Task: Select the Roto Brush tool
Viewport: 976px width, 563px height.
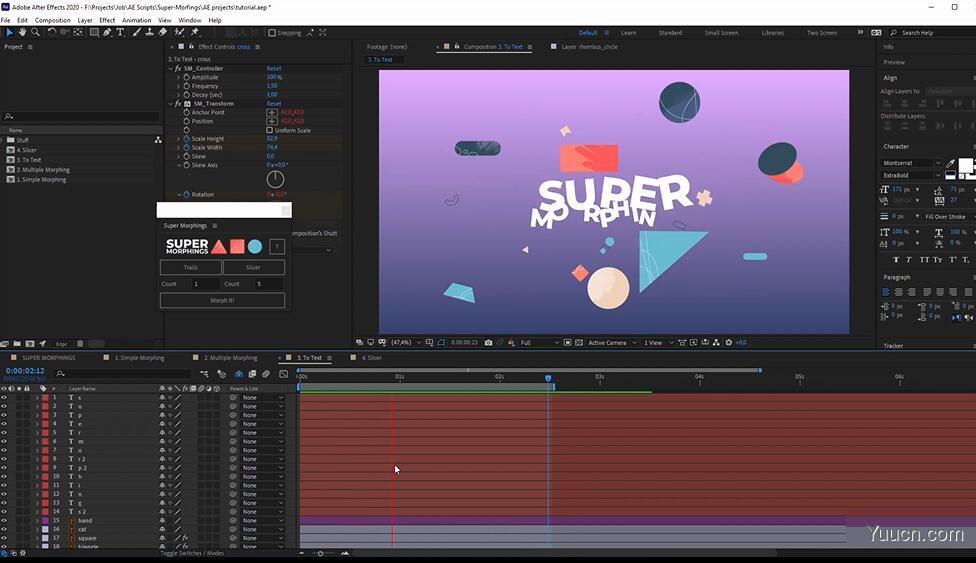Action: (x=179, y=32)
